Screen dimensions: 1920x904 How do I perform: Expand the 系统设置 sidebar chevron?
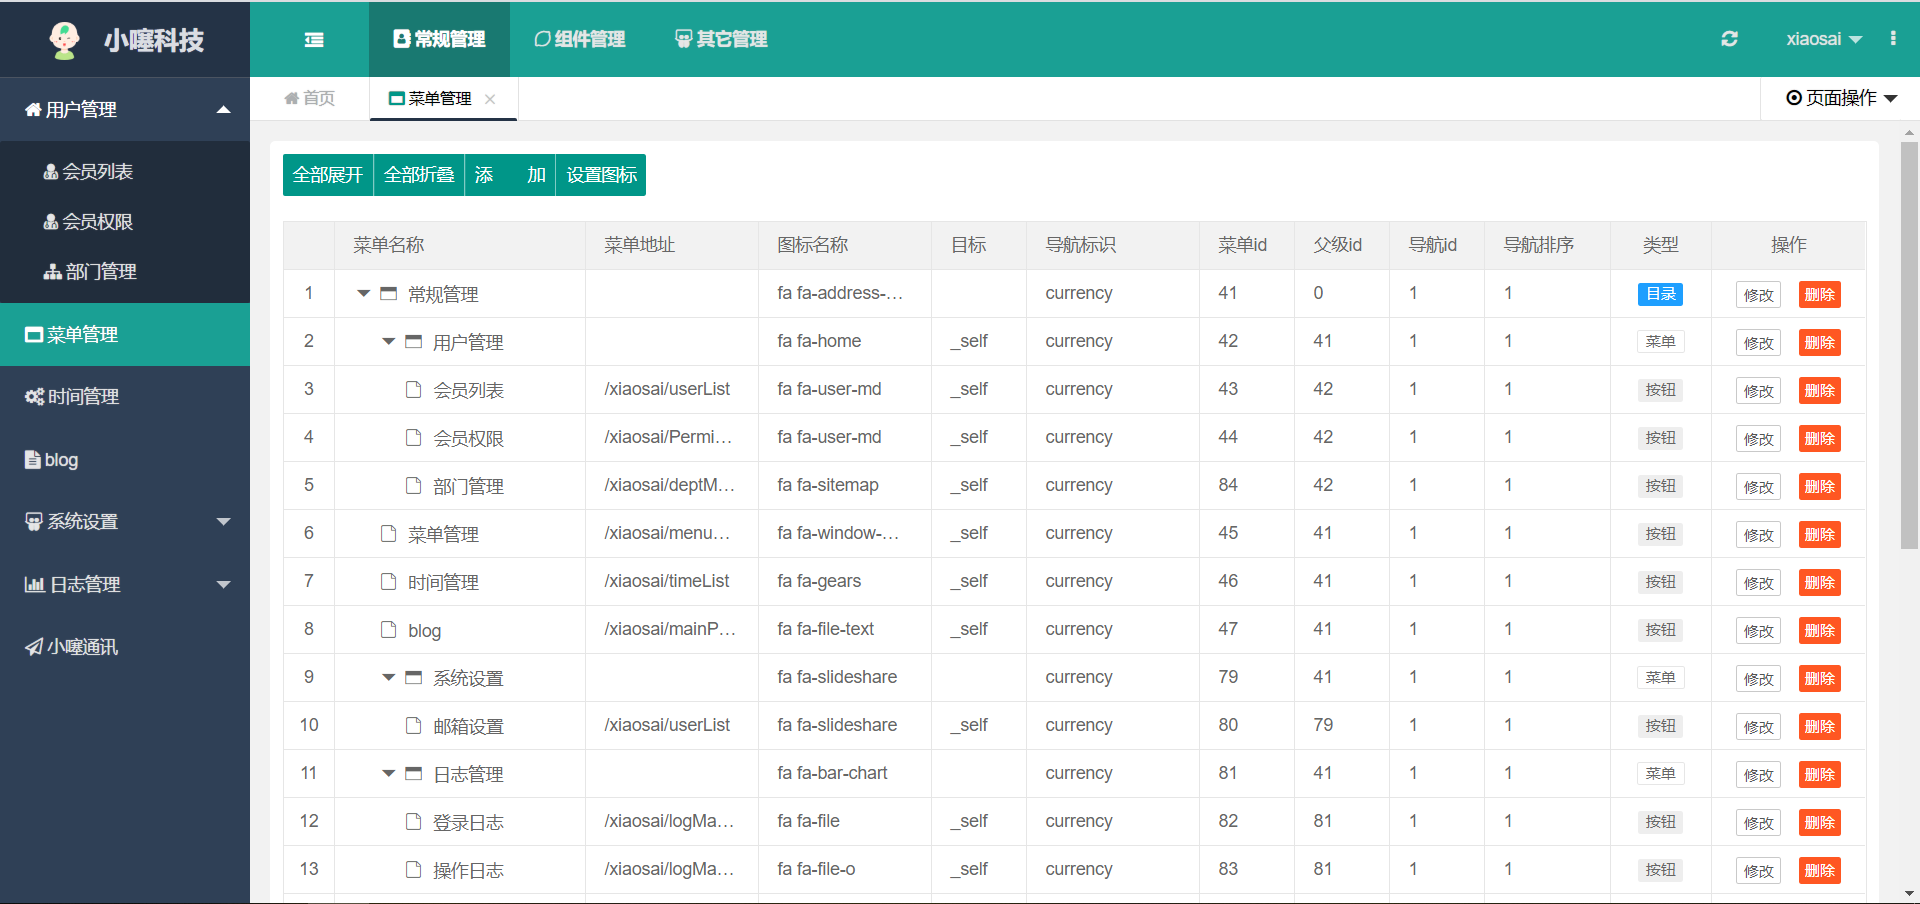click(x=224, y=521)
